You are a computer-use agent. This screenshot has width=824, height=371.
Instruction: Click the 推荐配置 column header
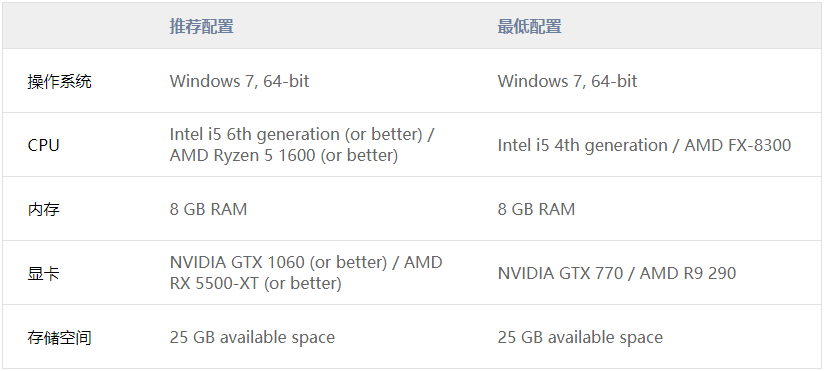[x=201, y=26]
